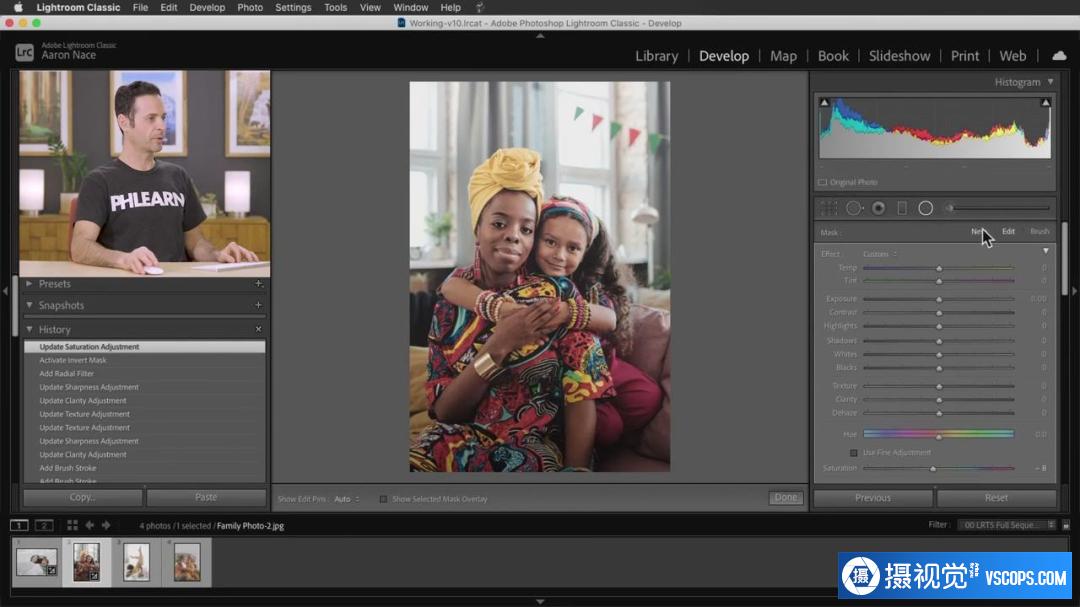Open the Develop menu
This screenshot has height=607, width=1080.
(x=207, y=8)
